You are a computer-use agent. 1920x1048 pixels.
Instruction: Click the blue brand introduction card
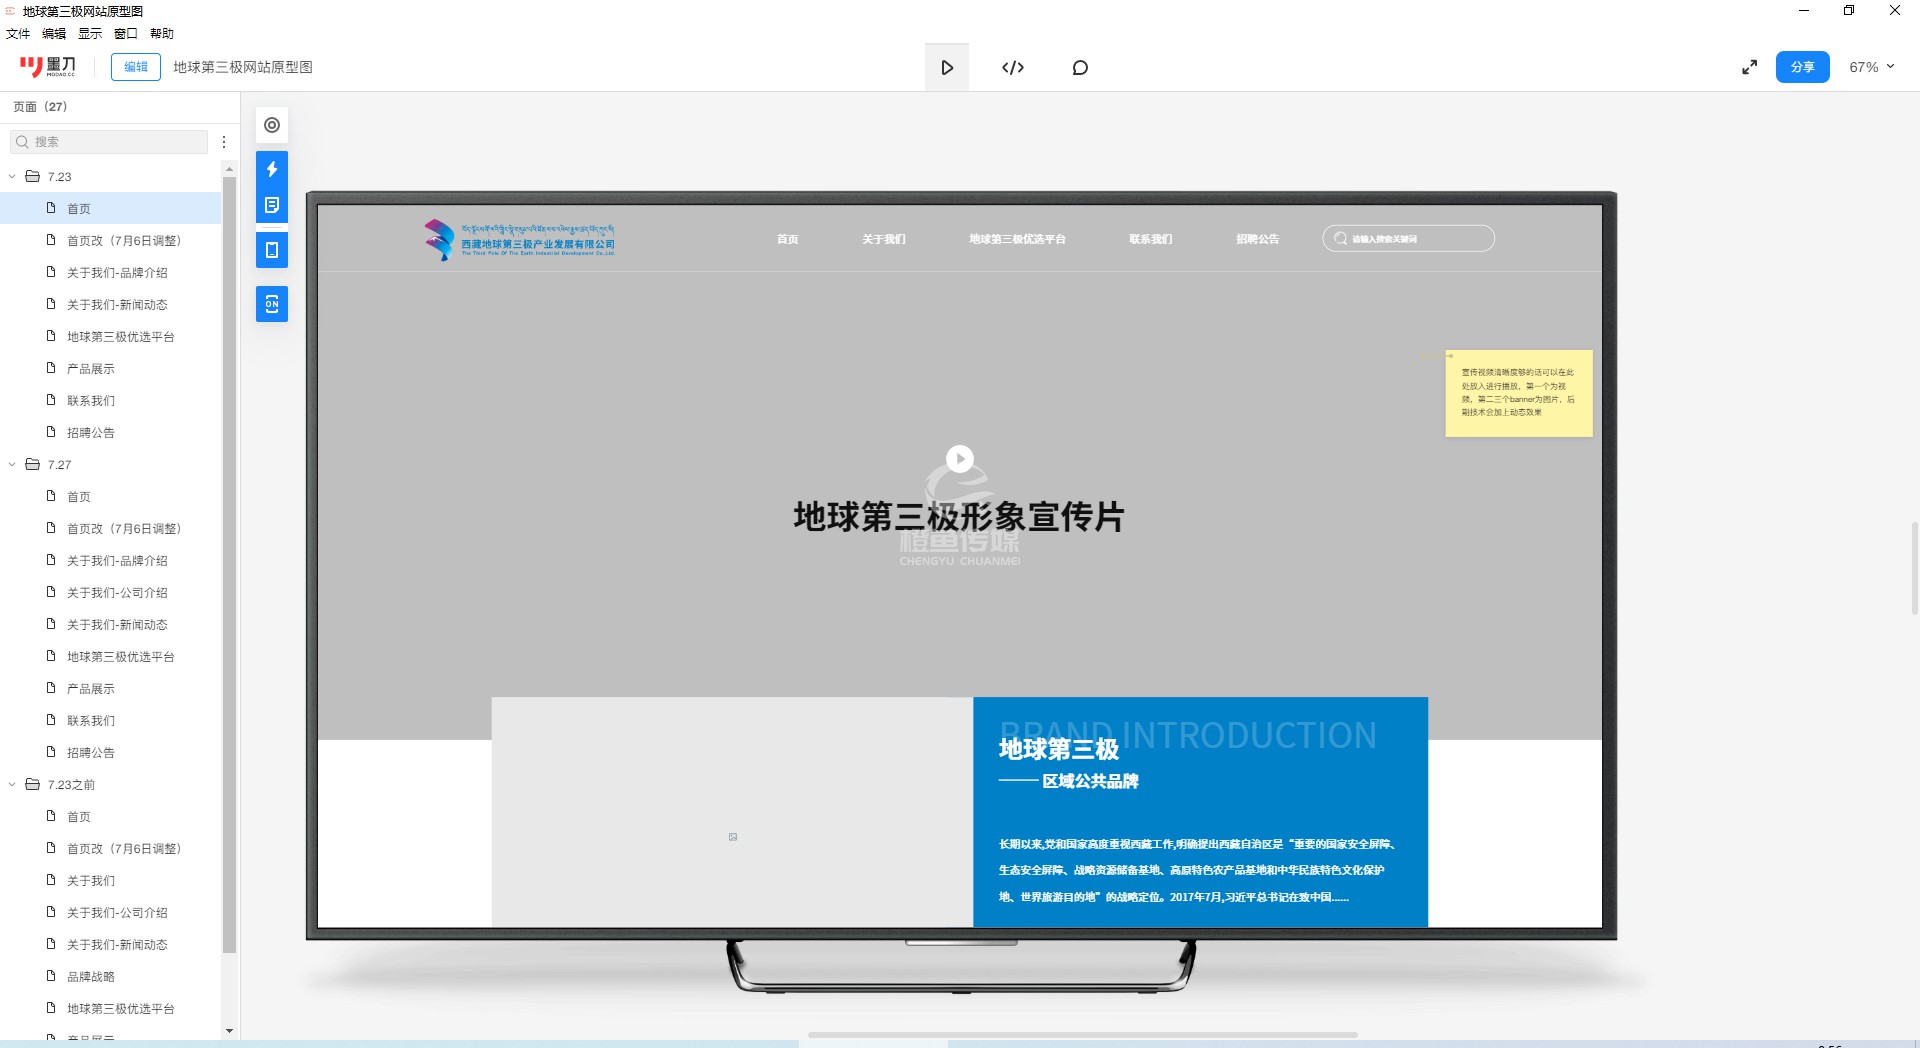click(1200, 812)
